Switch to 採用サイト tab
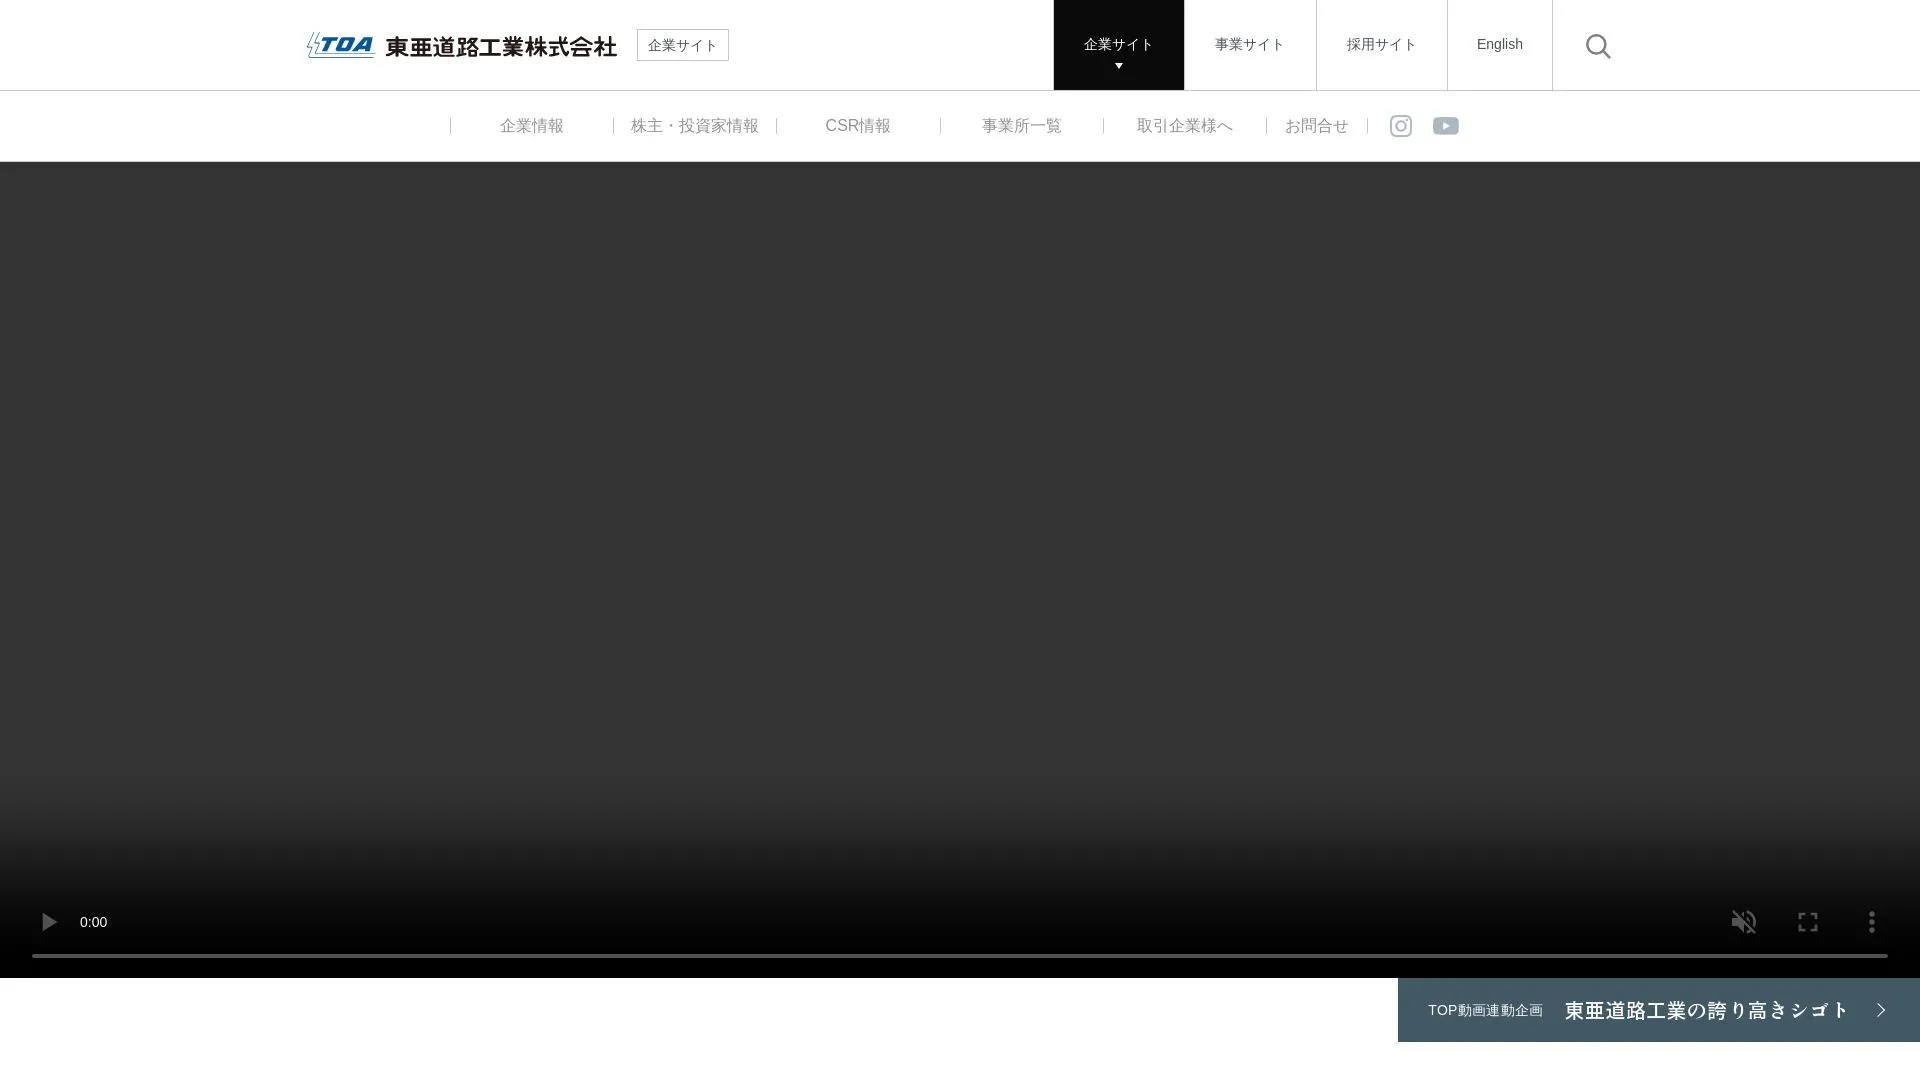The height and width of the screenshot is (1080, 1920). click(1381, 45)
